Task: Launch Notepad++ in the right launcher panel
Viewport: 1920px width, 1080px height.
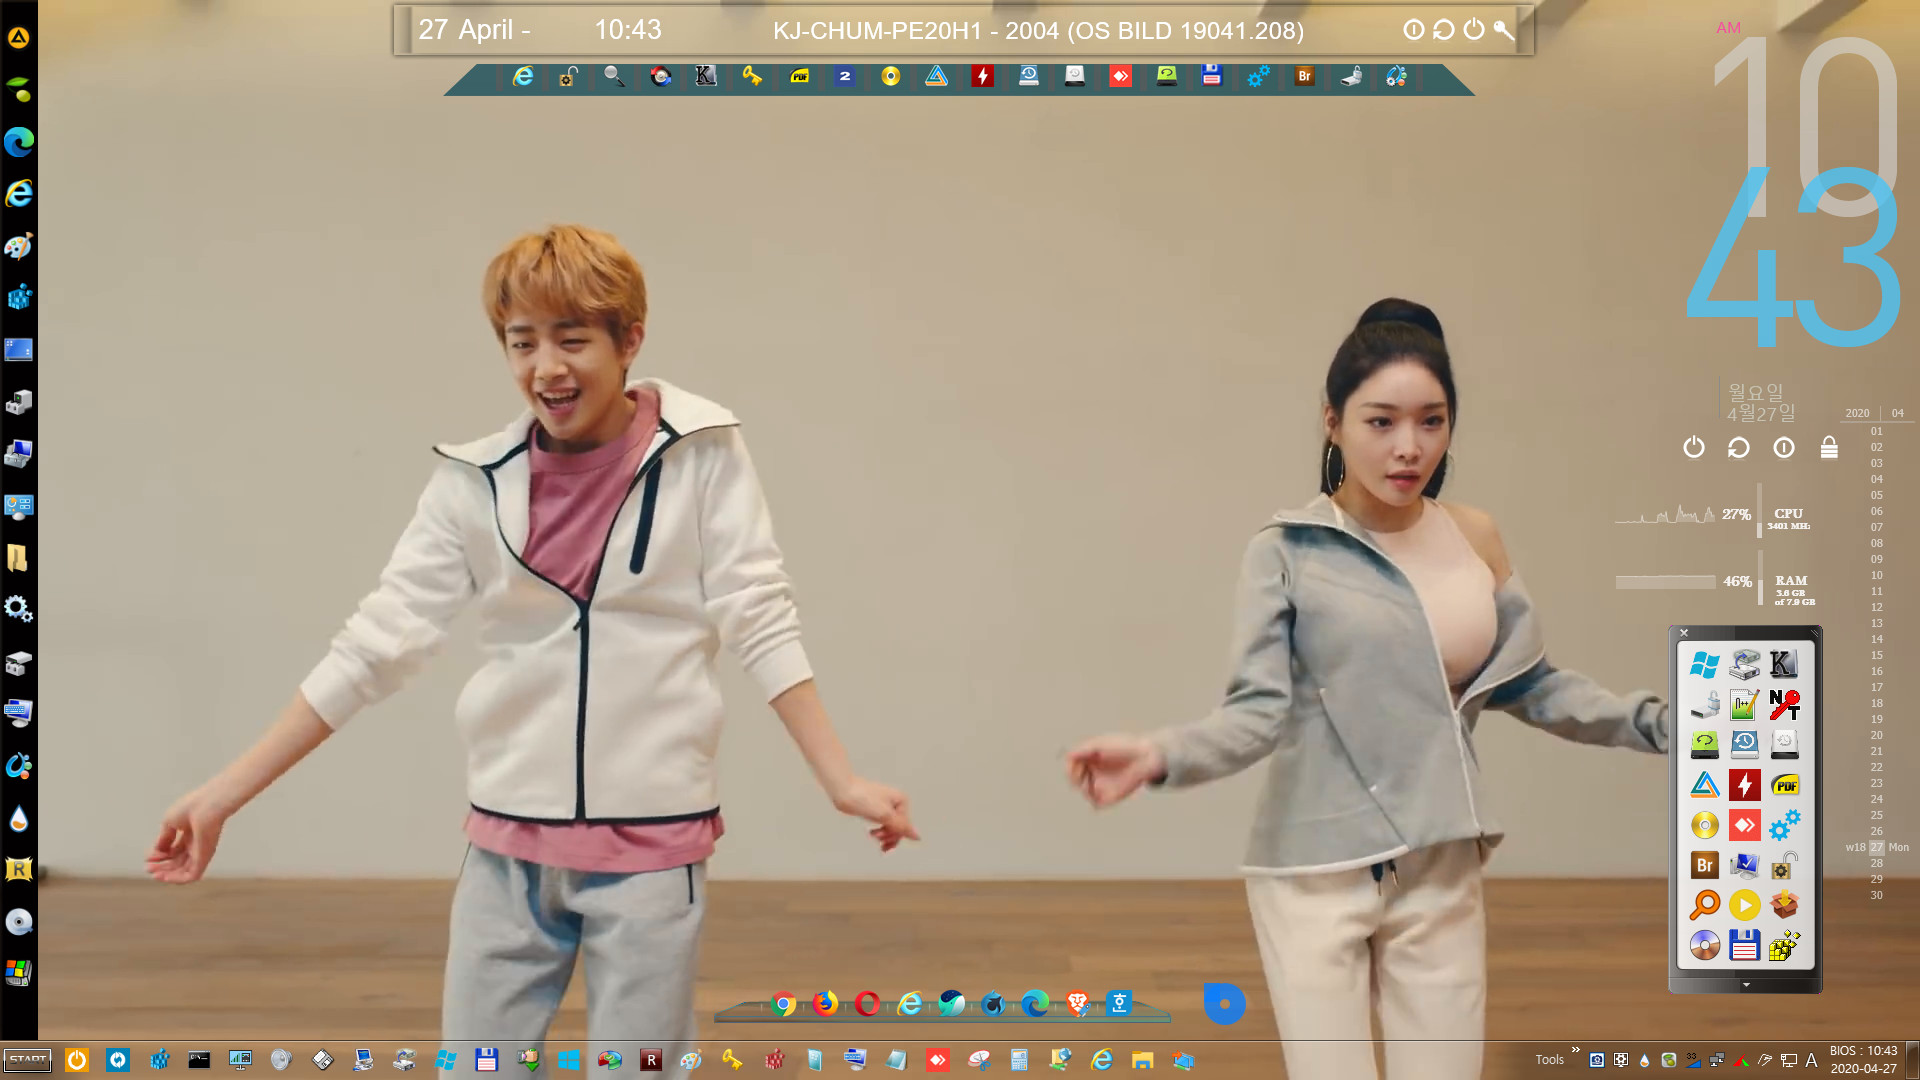Action: tap(1744, 705)
